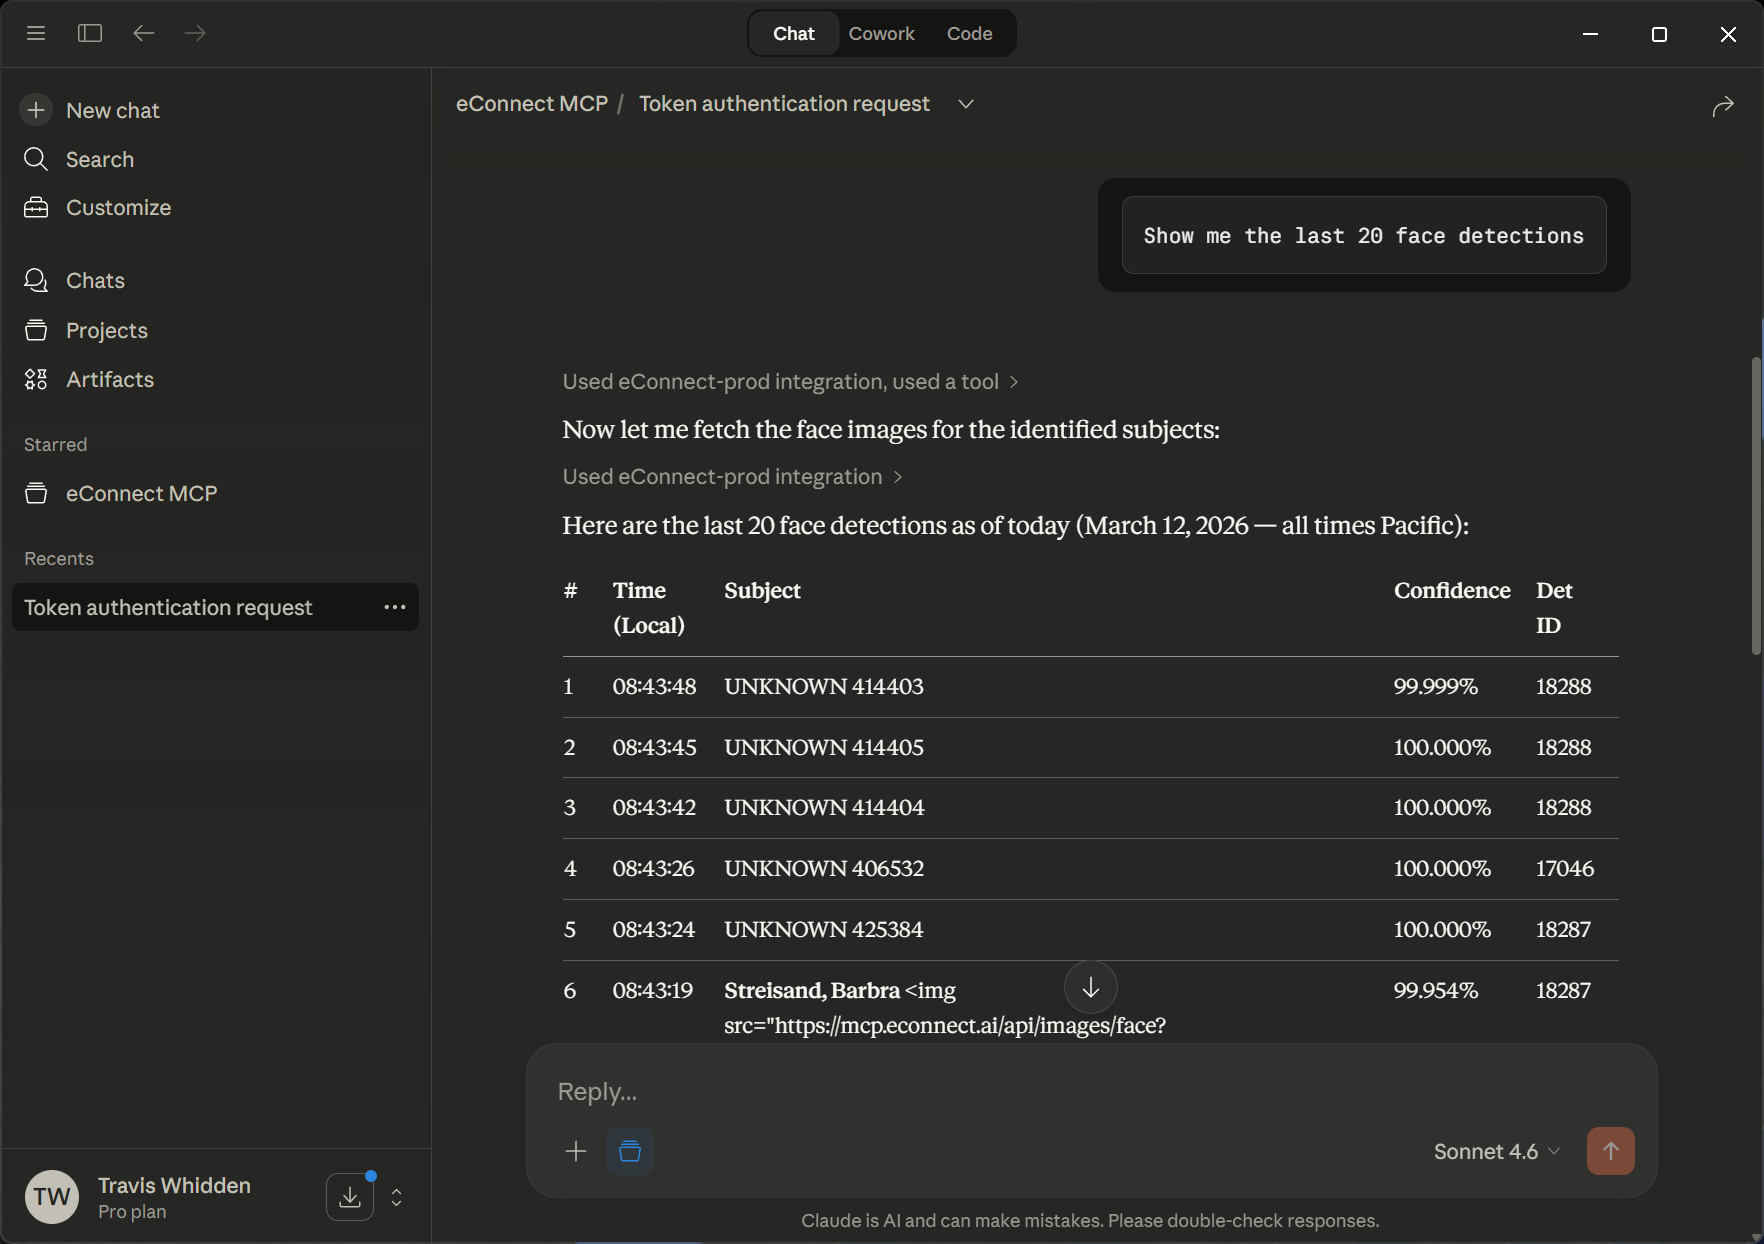Share the conversation with the share arrow
Viewport: 1764px width, 1244px height.
click(x=1724, y=105)
